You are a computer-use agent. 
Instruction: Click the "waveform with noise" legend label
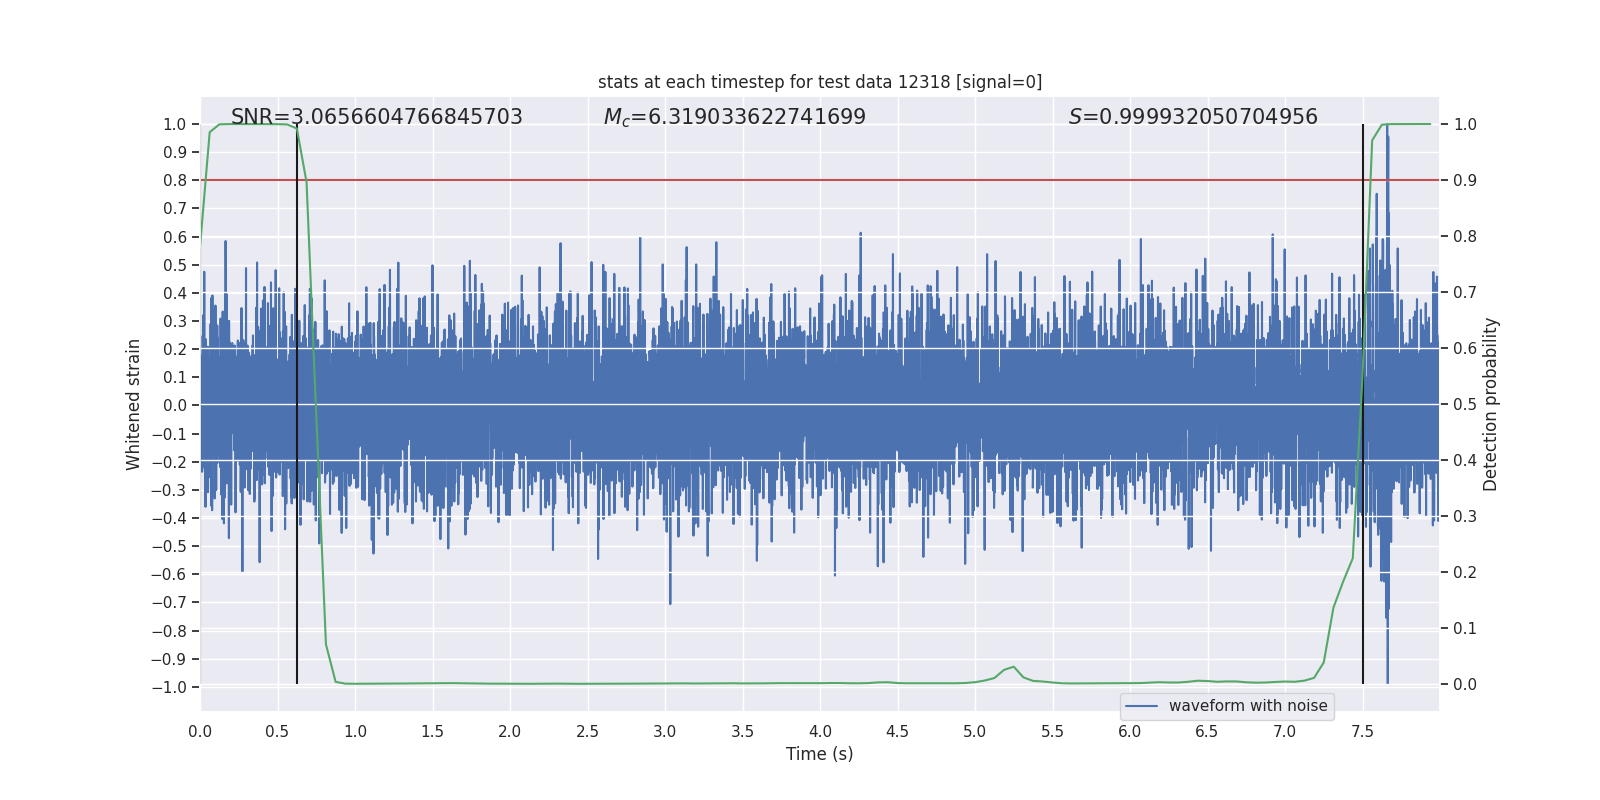coord(1247,706)
